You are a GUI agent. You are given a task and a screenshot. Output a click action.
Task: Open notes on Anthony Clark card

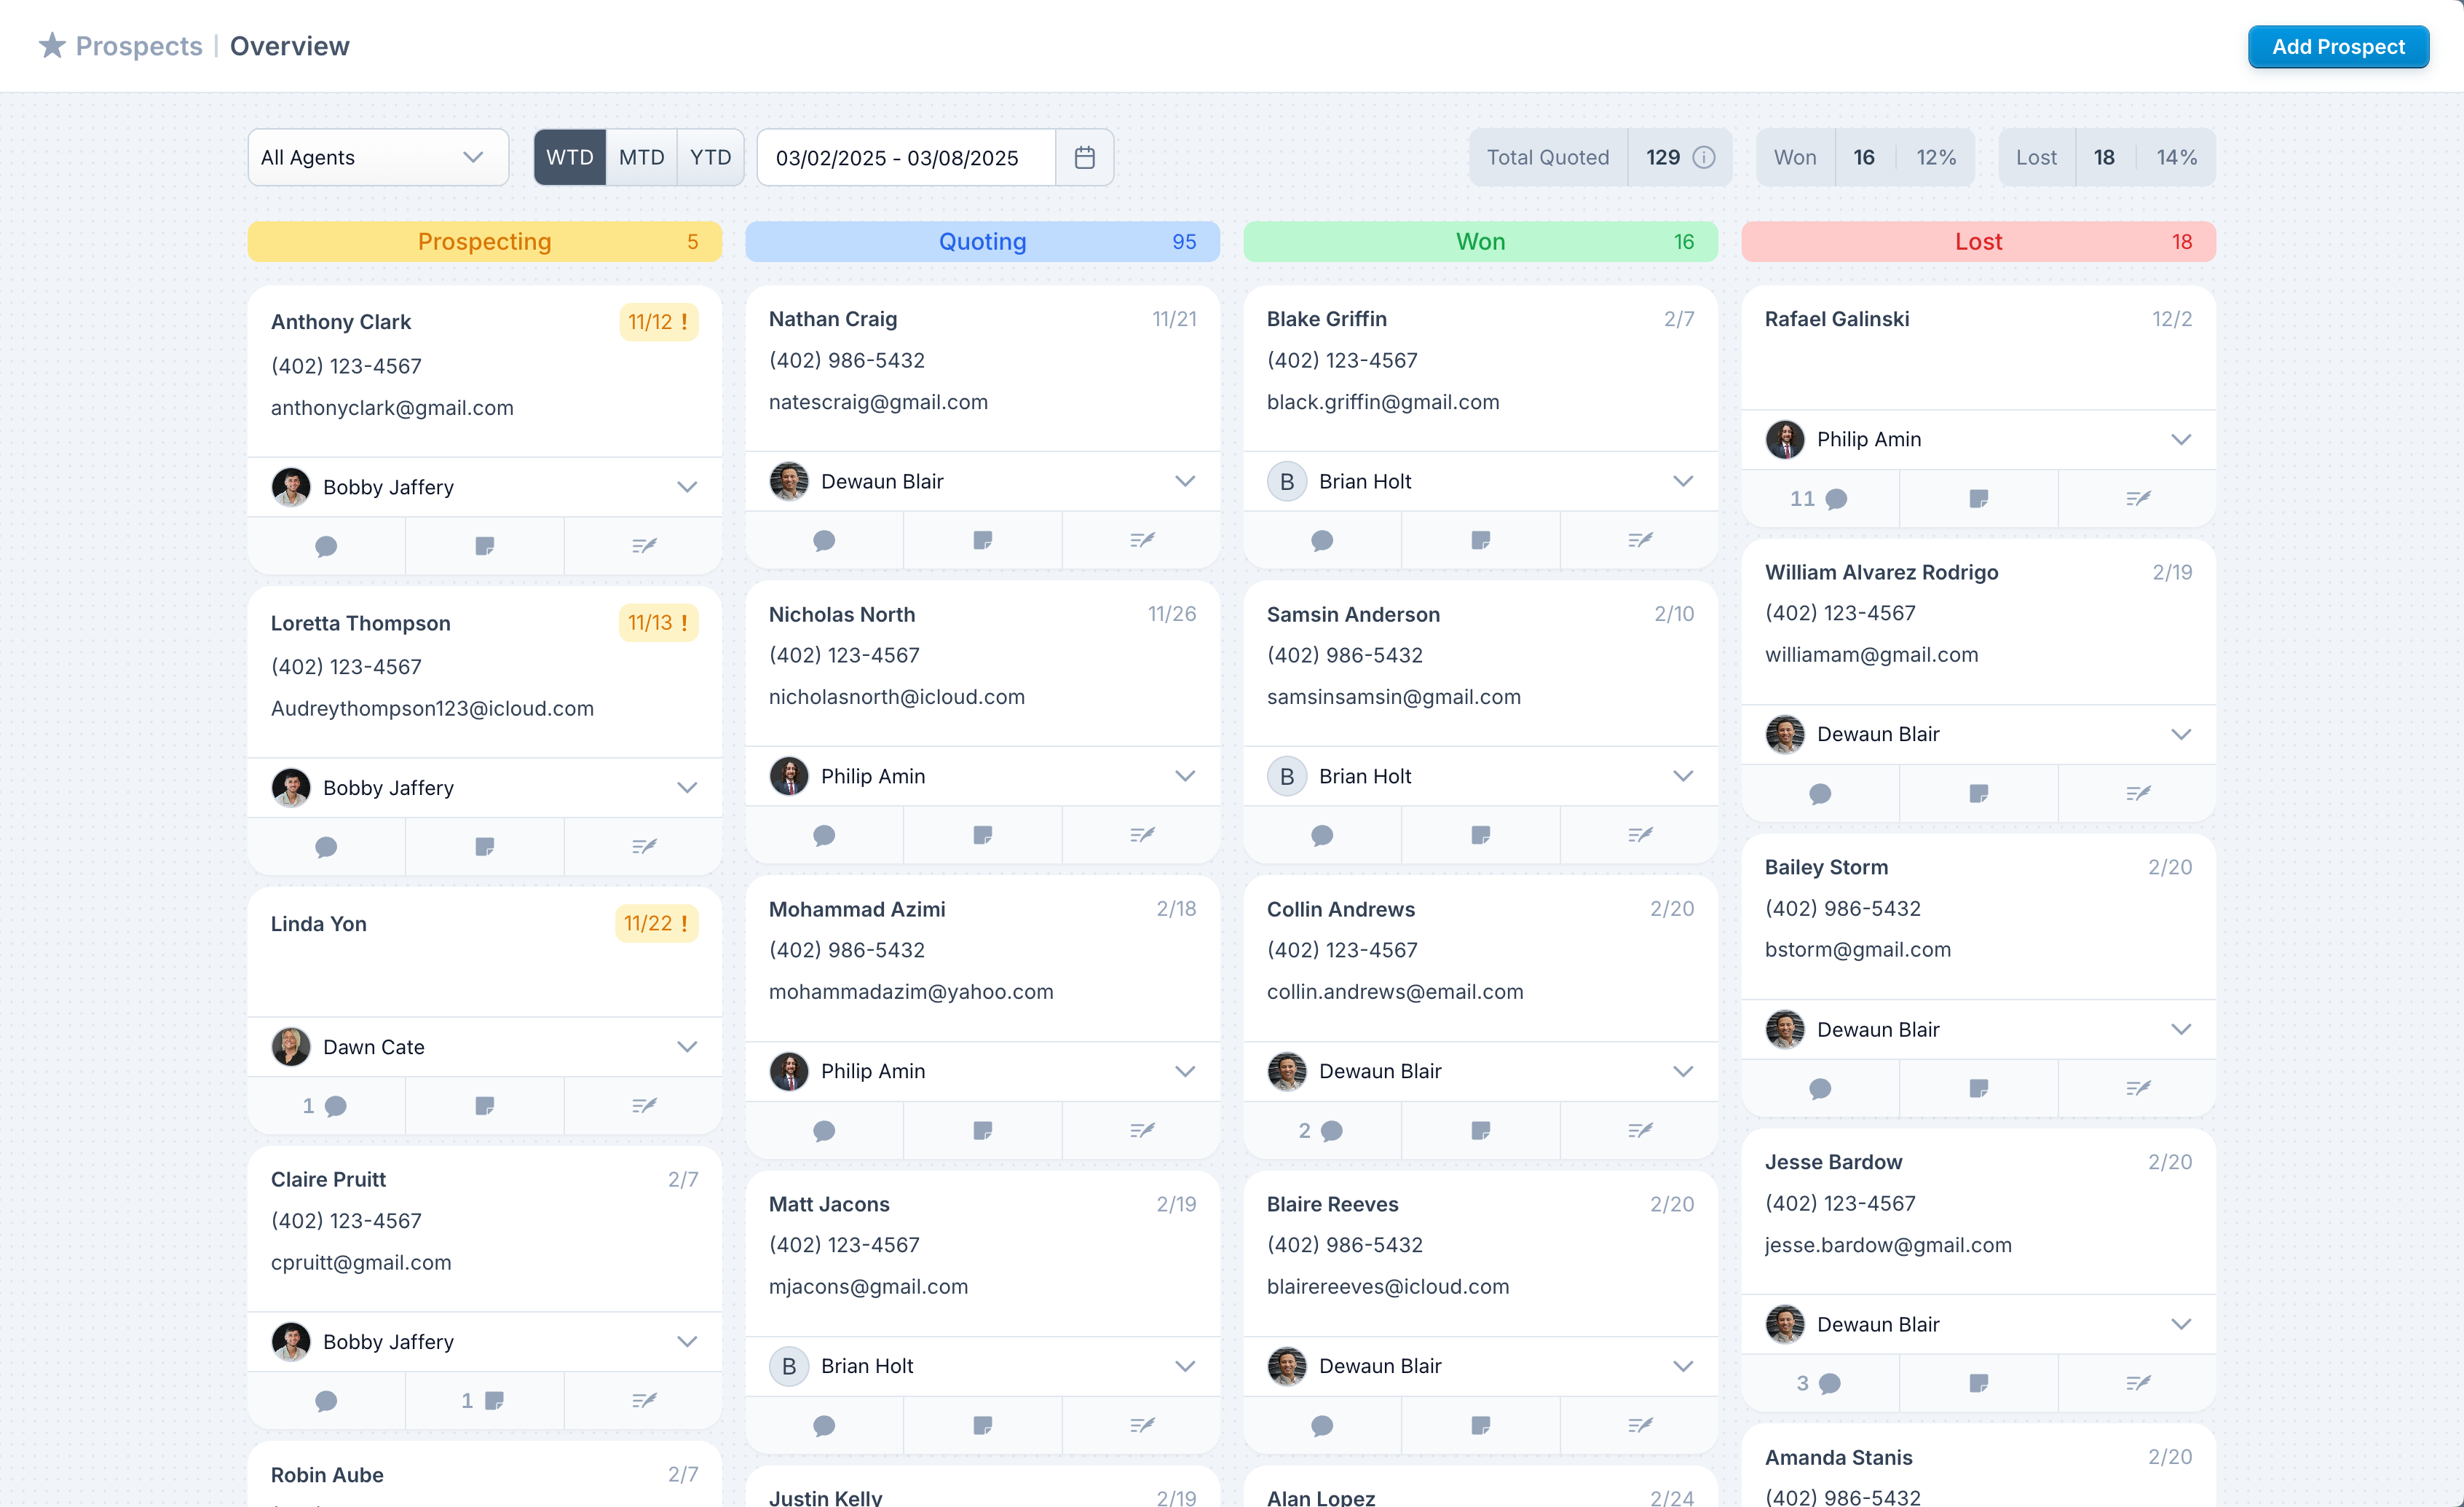click(484, 546)
